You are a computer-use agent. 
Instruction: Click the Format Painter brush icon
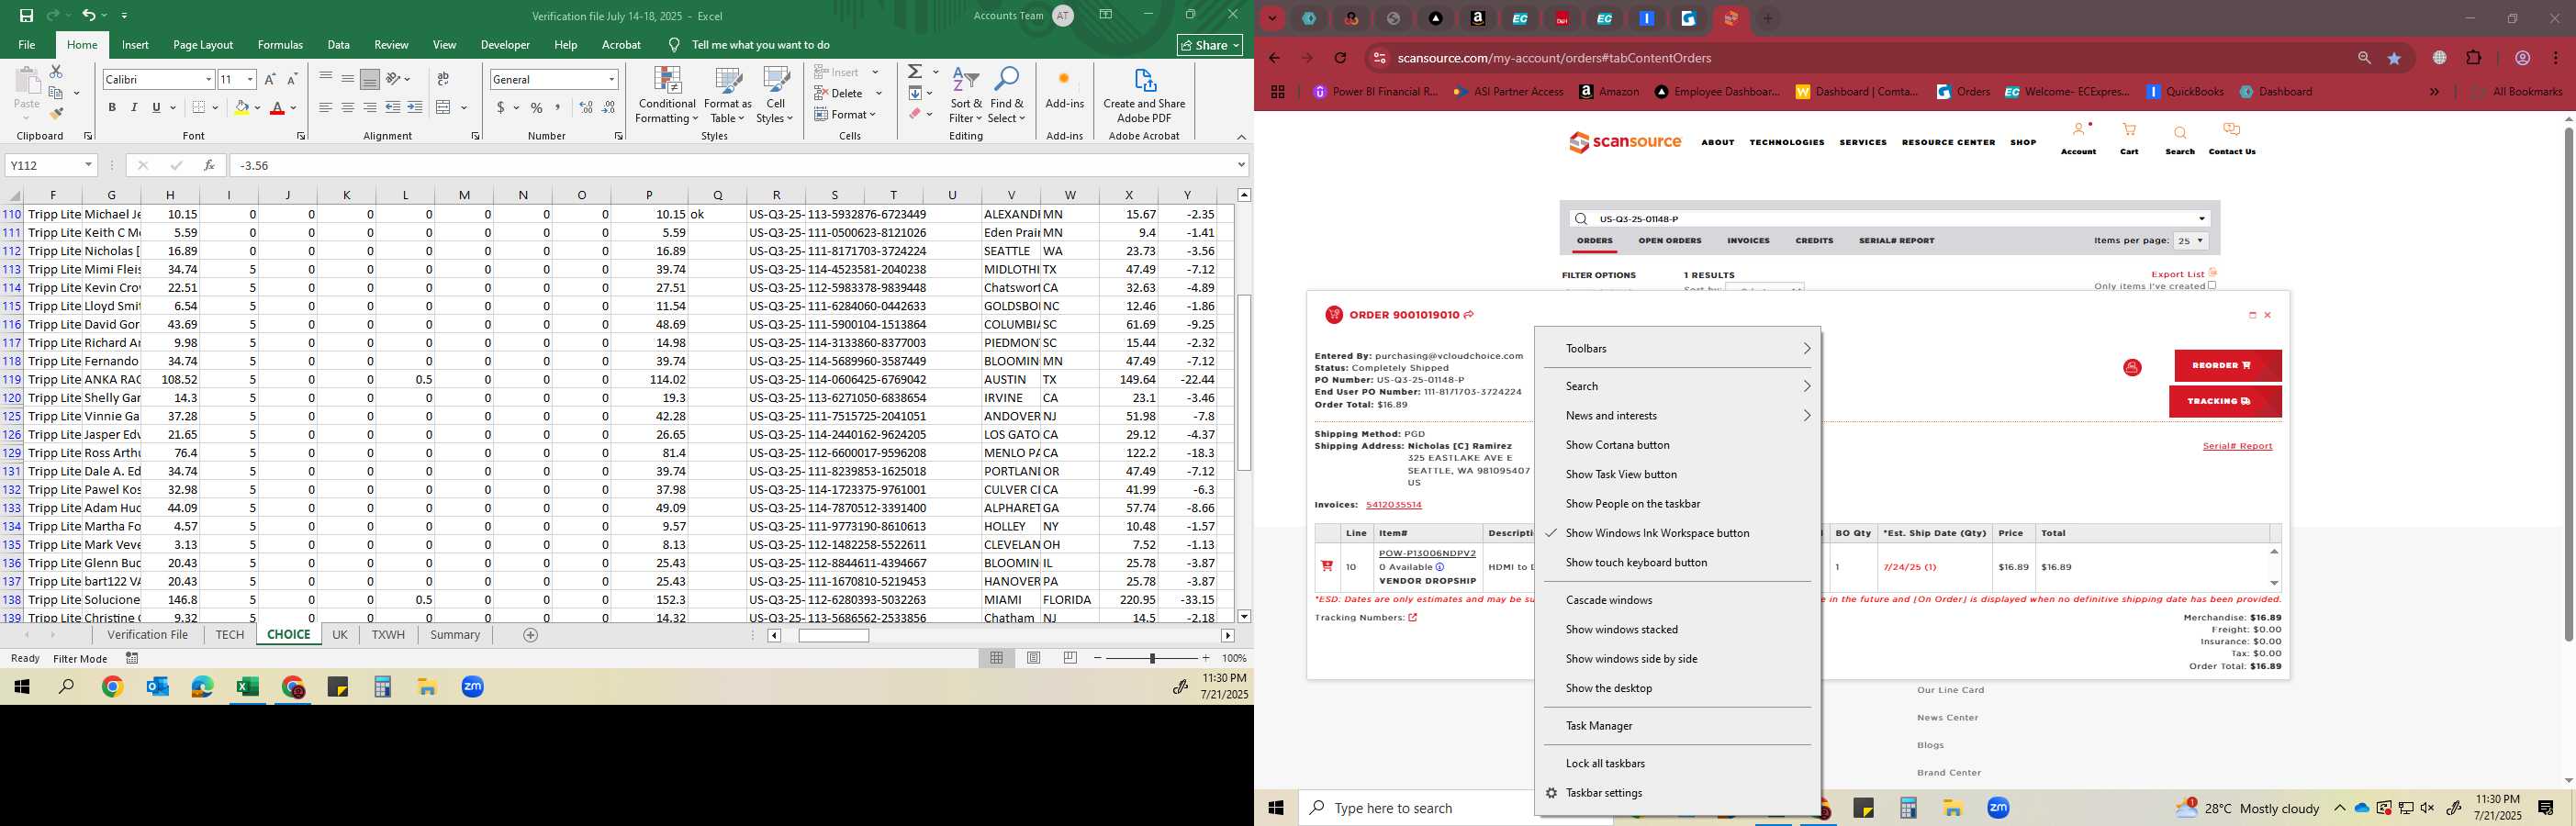click(x=56, y=113)
